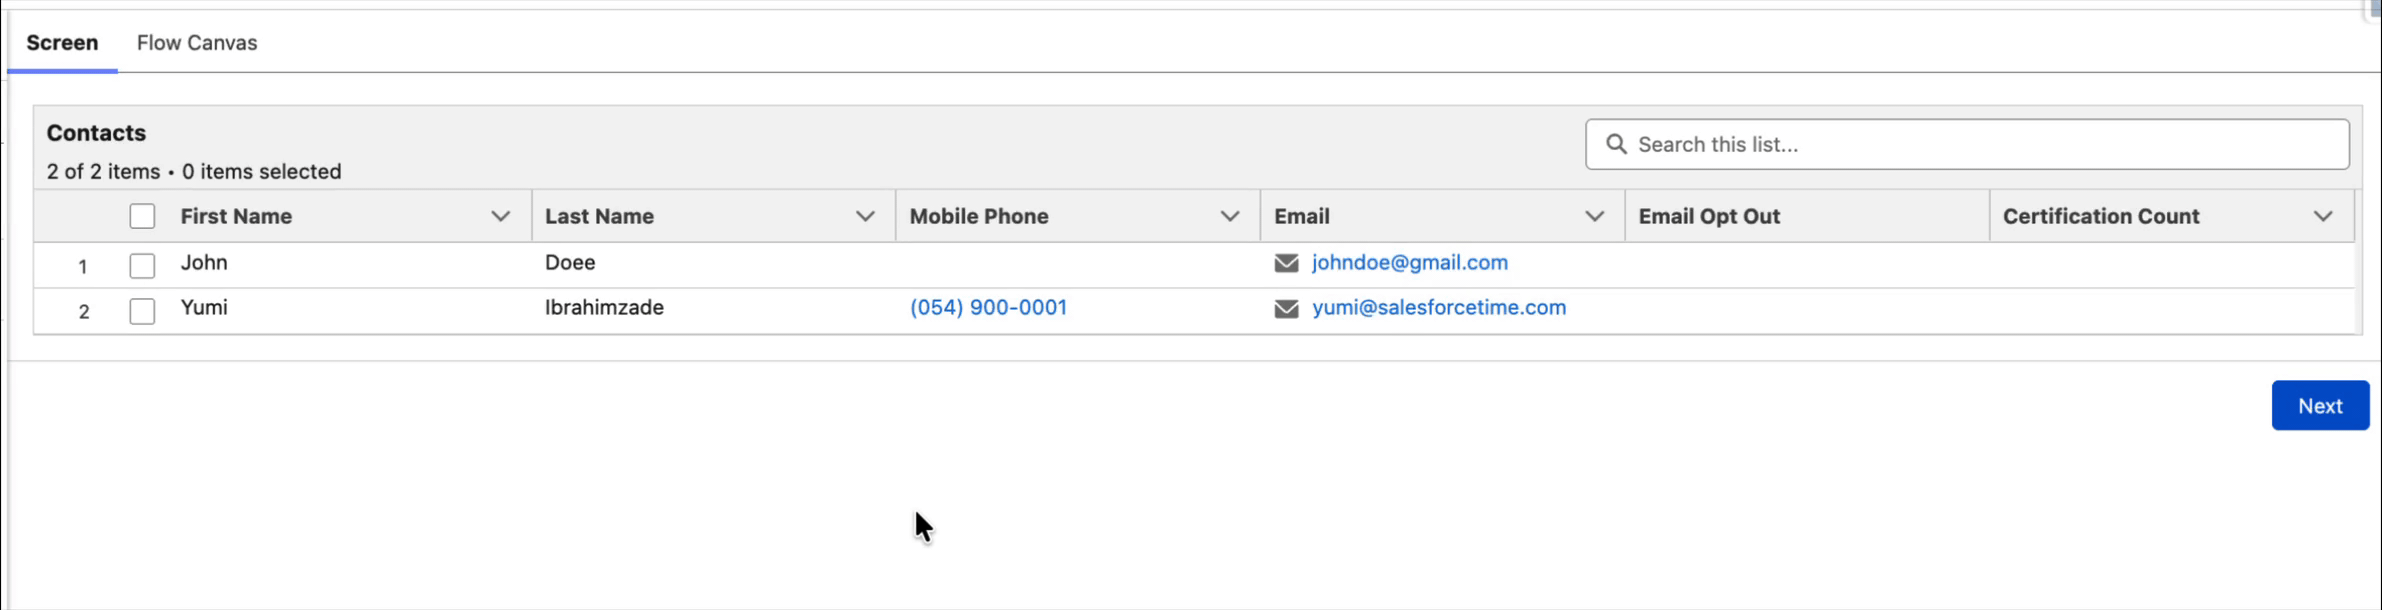The height and width of the screenshot is (610, 2382).
Task: Click the search magnifier icon
Action: pyautogui.click(x=1616, y=144)
